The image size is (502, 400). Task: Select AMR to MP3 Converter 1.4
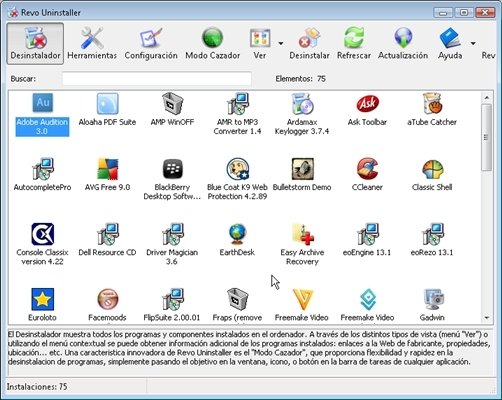[x=237, y=114]
